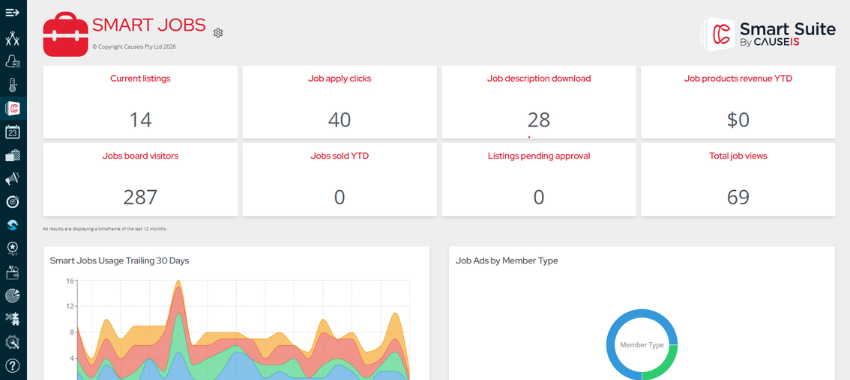Expand the sidebar with the arrow menu icon
The image size is (850, 380).
coord(12,12)
